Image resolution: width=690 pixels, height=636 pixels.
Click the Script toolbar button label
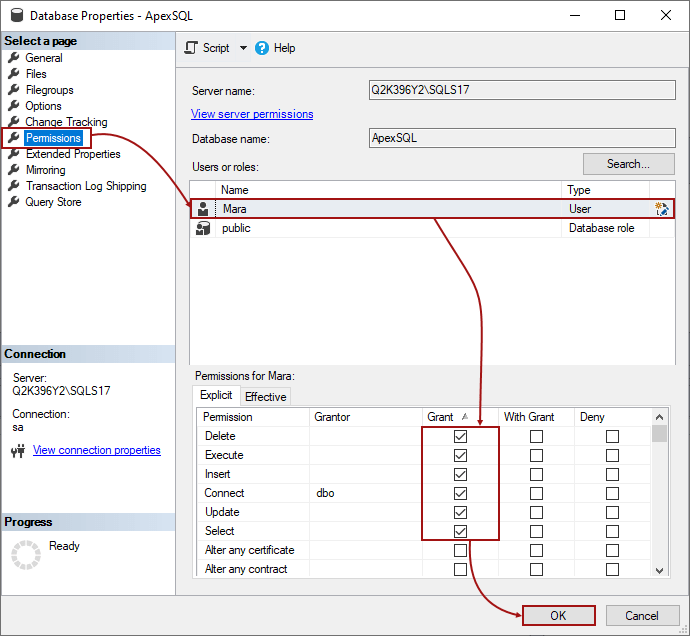pos(216,48)
